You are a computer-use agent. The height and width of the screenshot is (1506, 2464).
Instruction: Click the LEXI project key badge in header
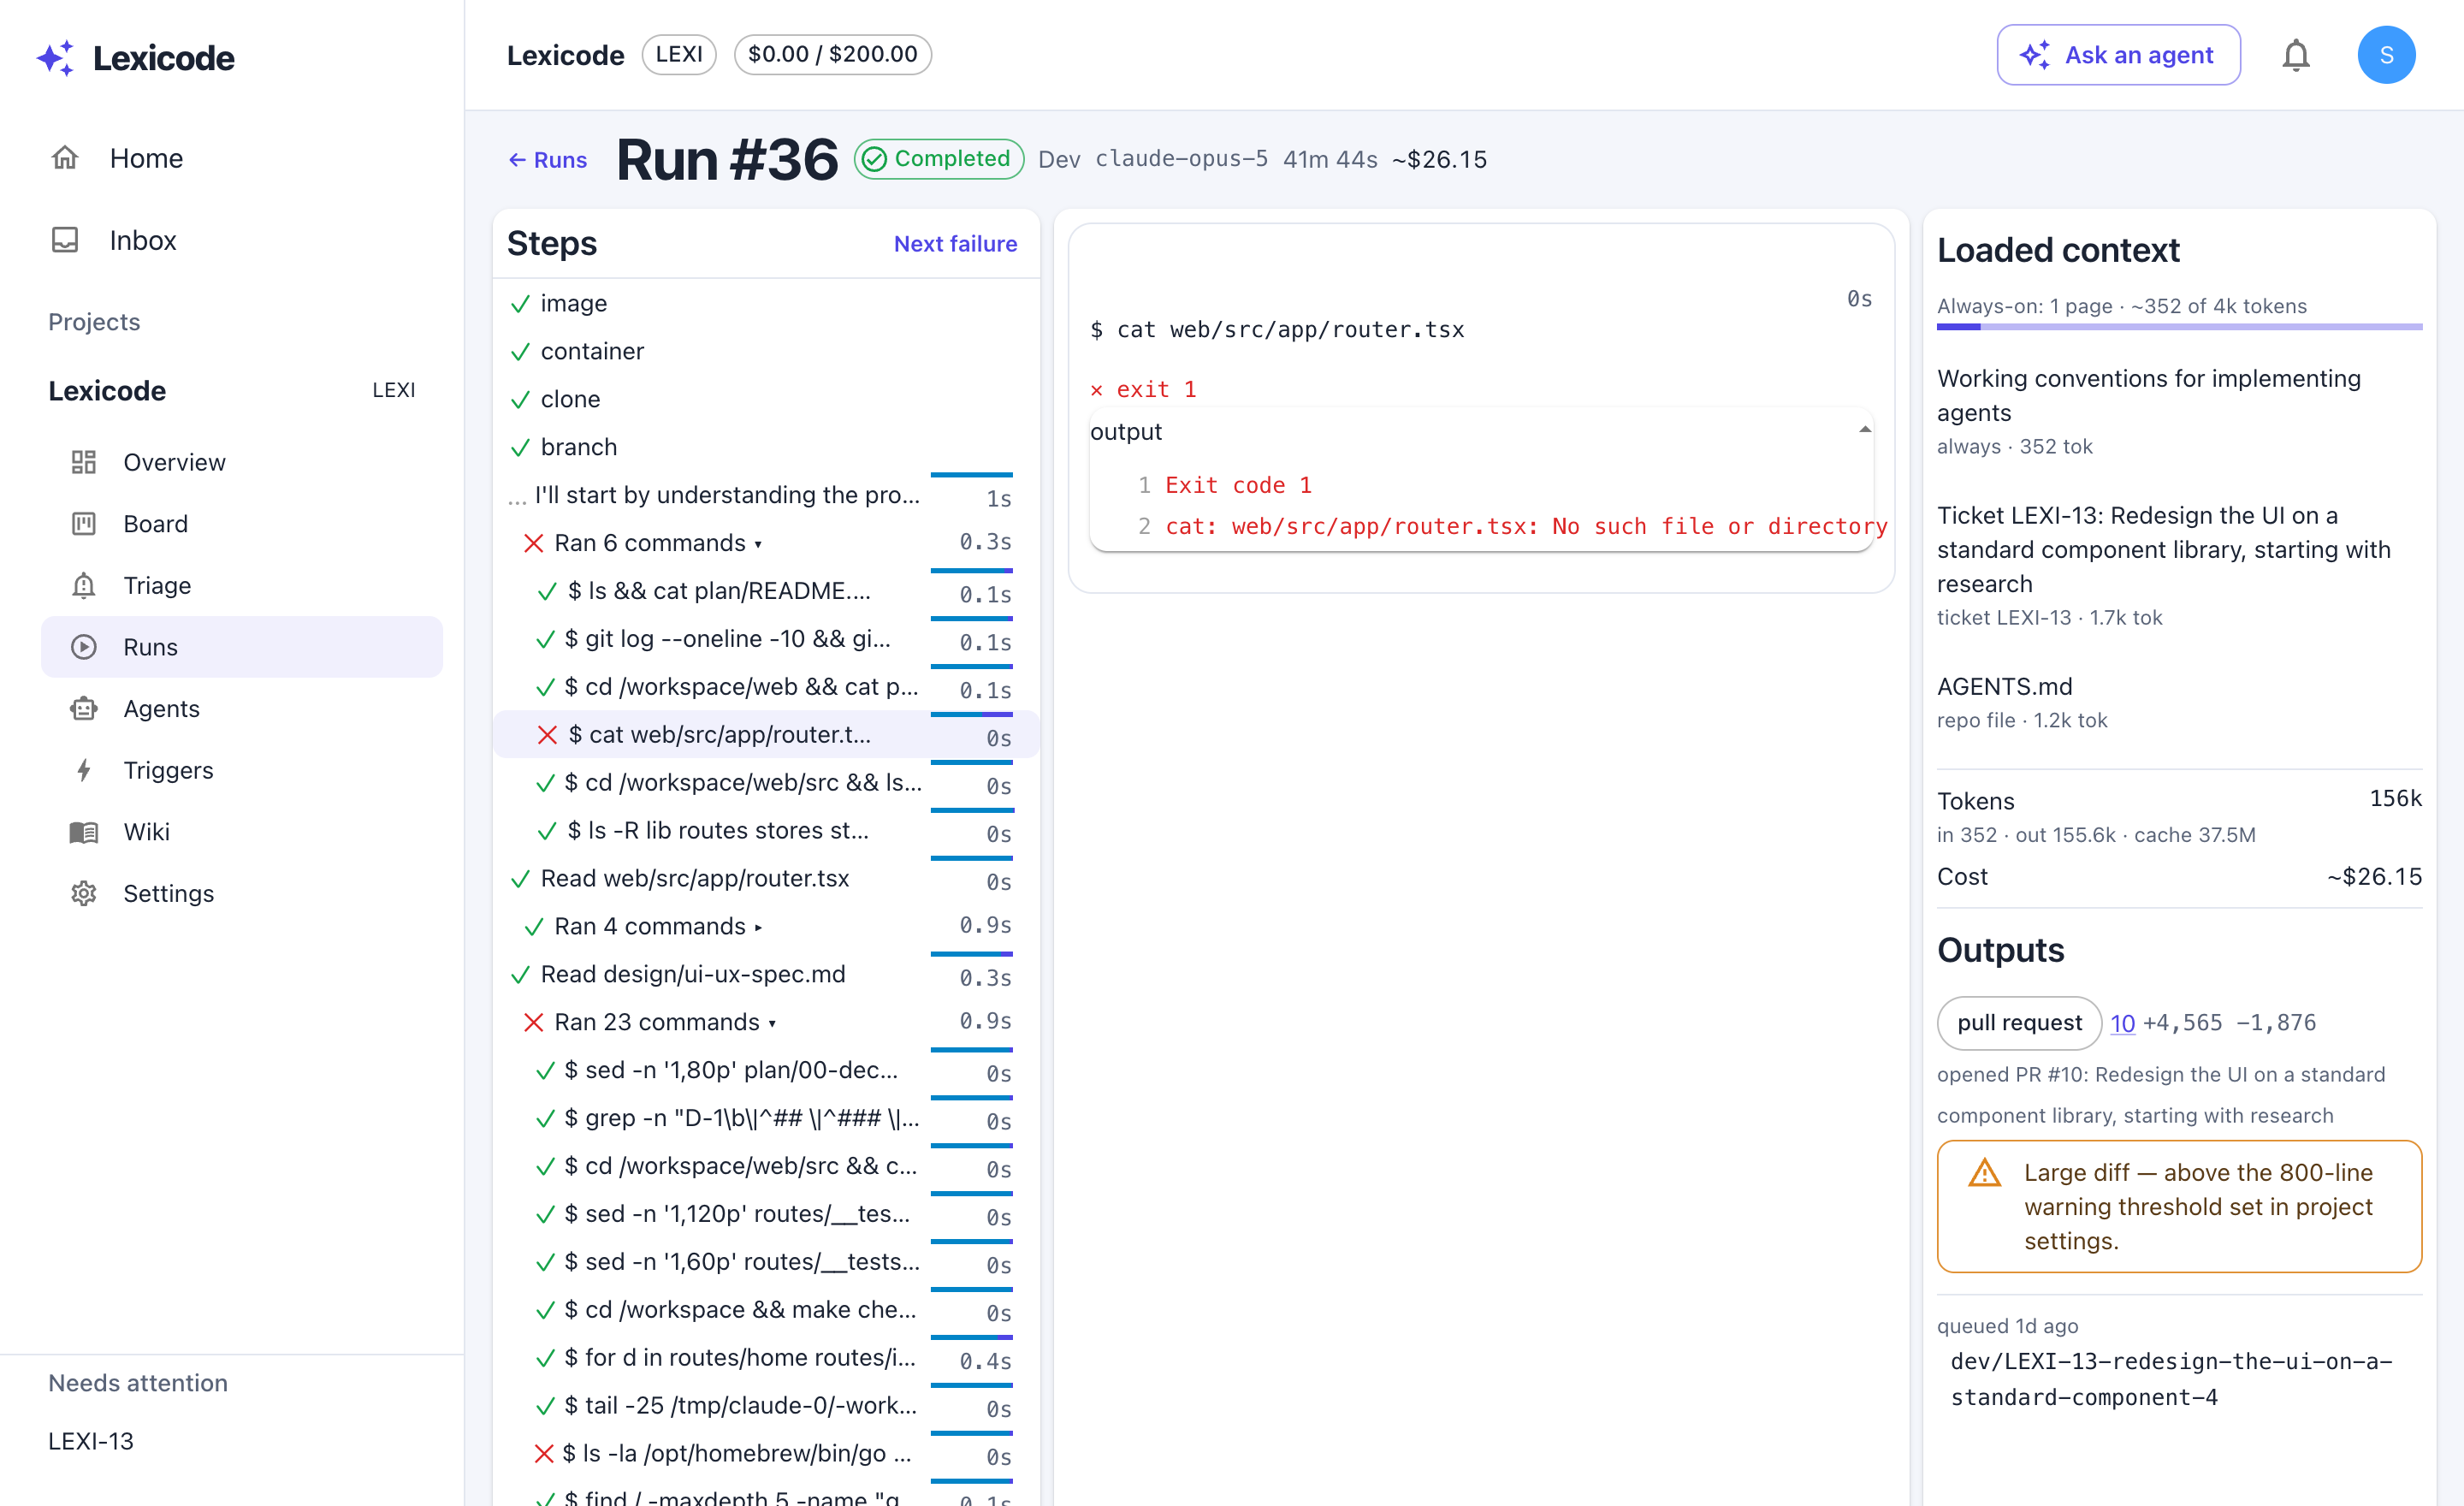point(679,54)
